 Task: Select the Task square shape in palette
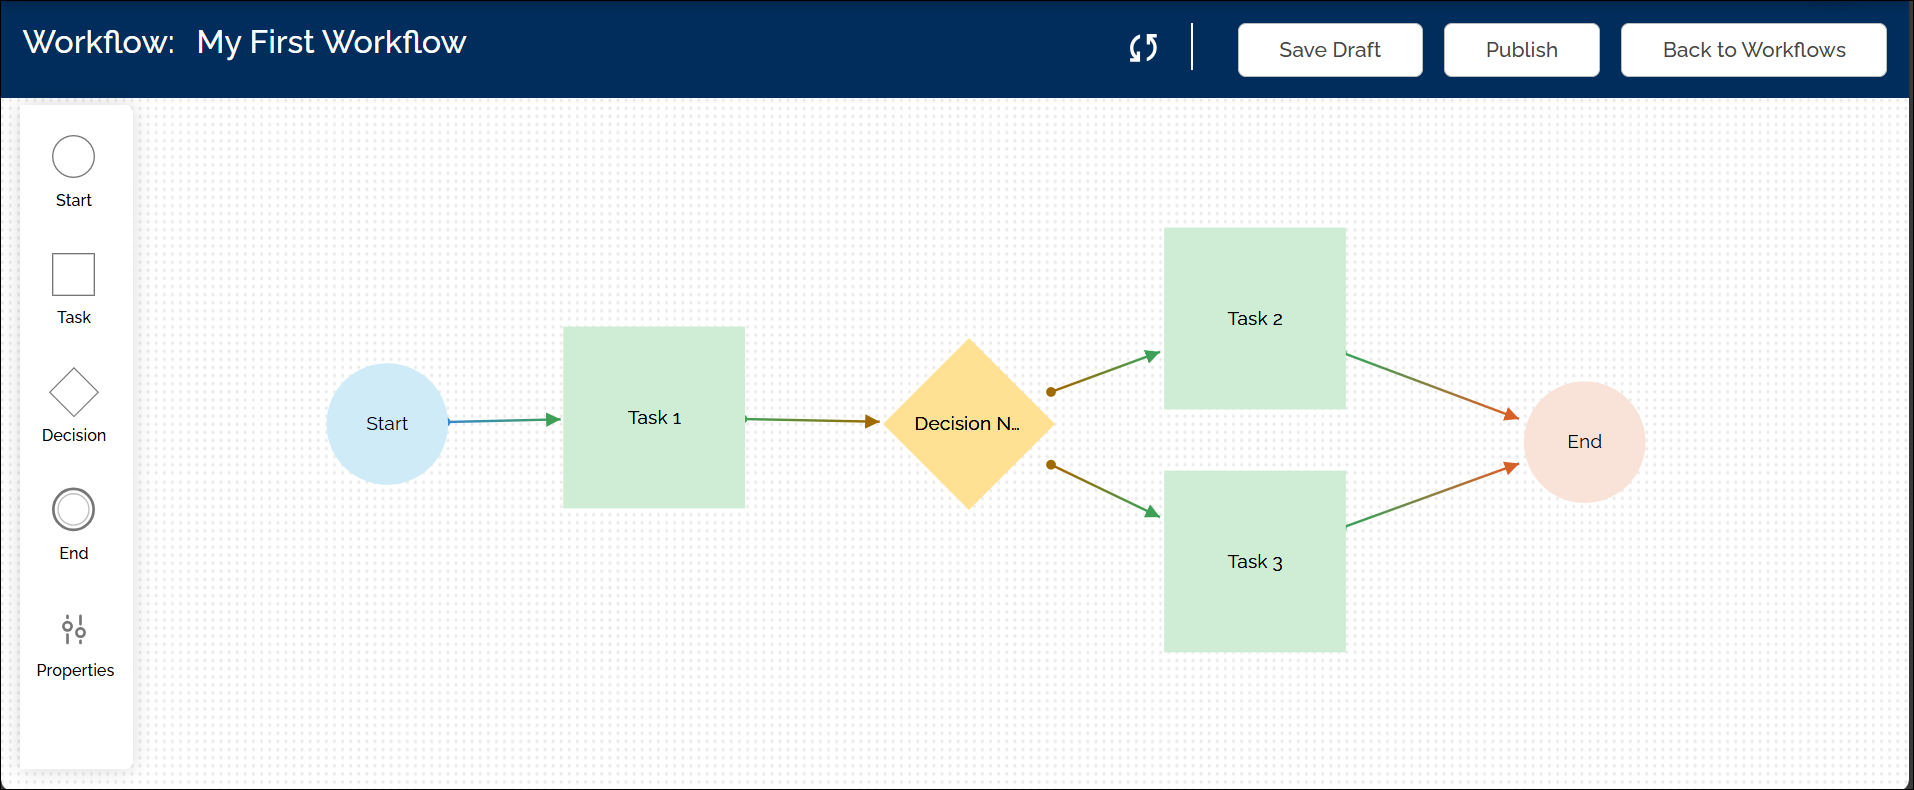click(x=73, y=274)
